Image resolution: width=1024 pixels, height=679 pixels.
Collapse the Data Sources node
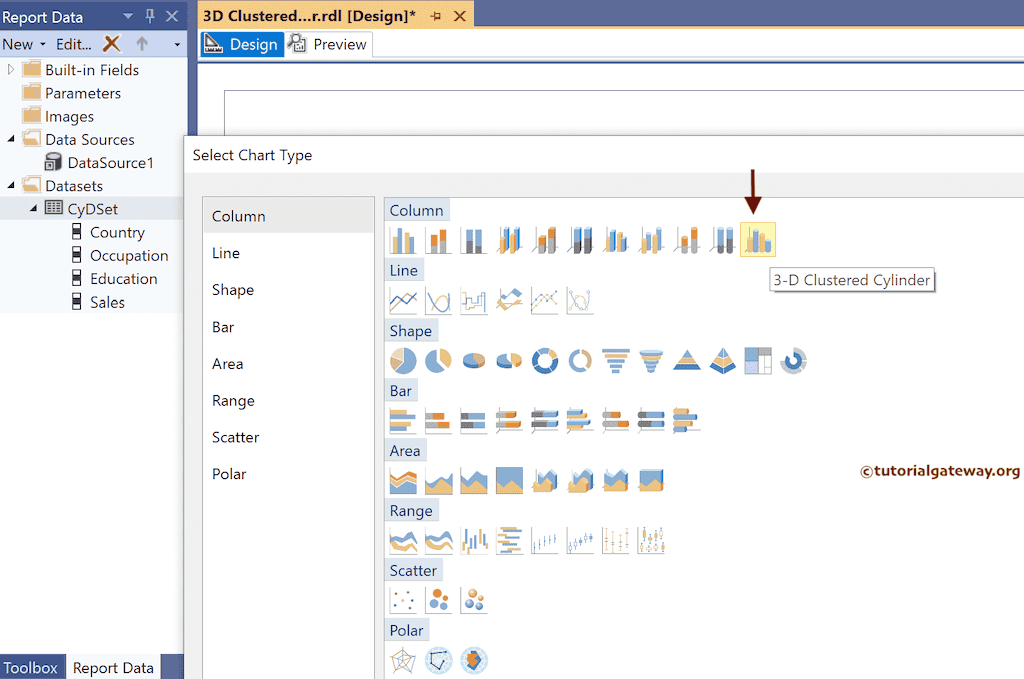[x=11, y=139]
